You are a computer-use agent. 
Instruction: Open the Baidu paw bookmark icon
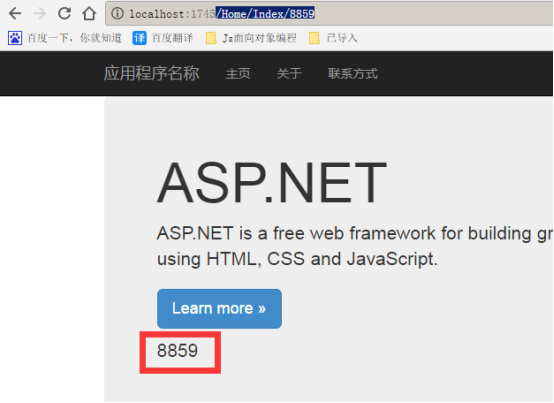(x=15, y=38)
